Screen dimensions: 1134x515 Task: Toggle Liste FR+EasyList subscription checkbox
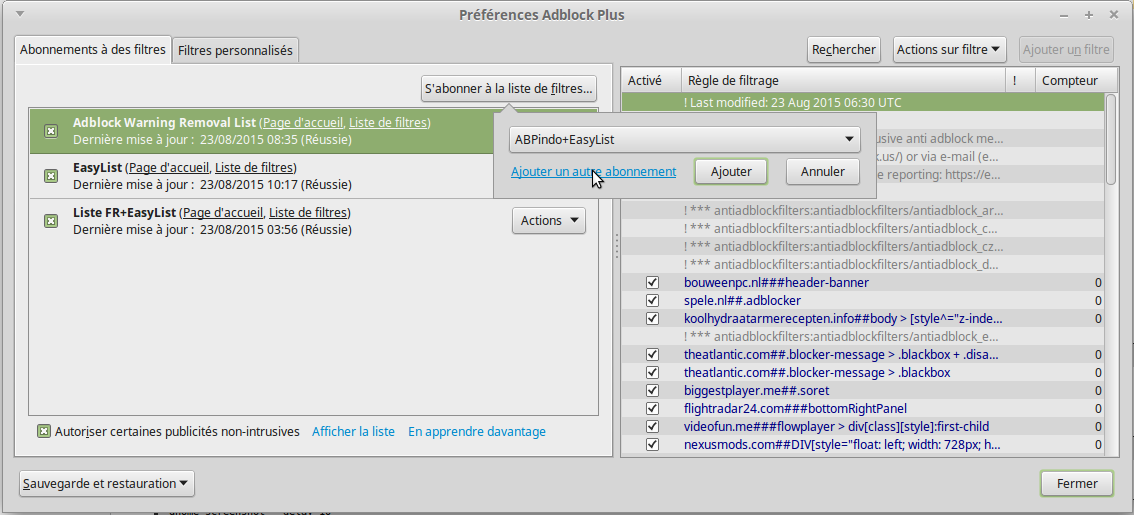pos(51,221)
